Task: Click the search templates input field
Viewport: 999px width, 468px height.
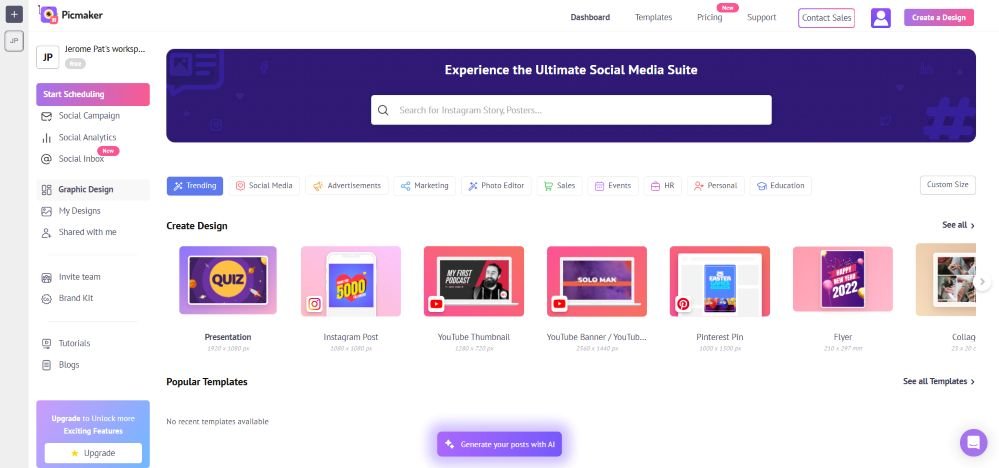Action: pos(571,110)
